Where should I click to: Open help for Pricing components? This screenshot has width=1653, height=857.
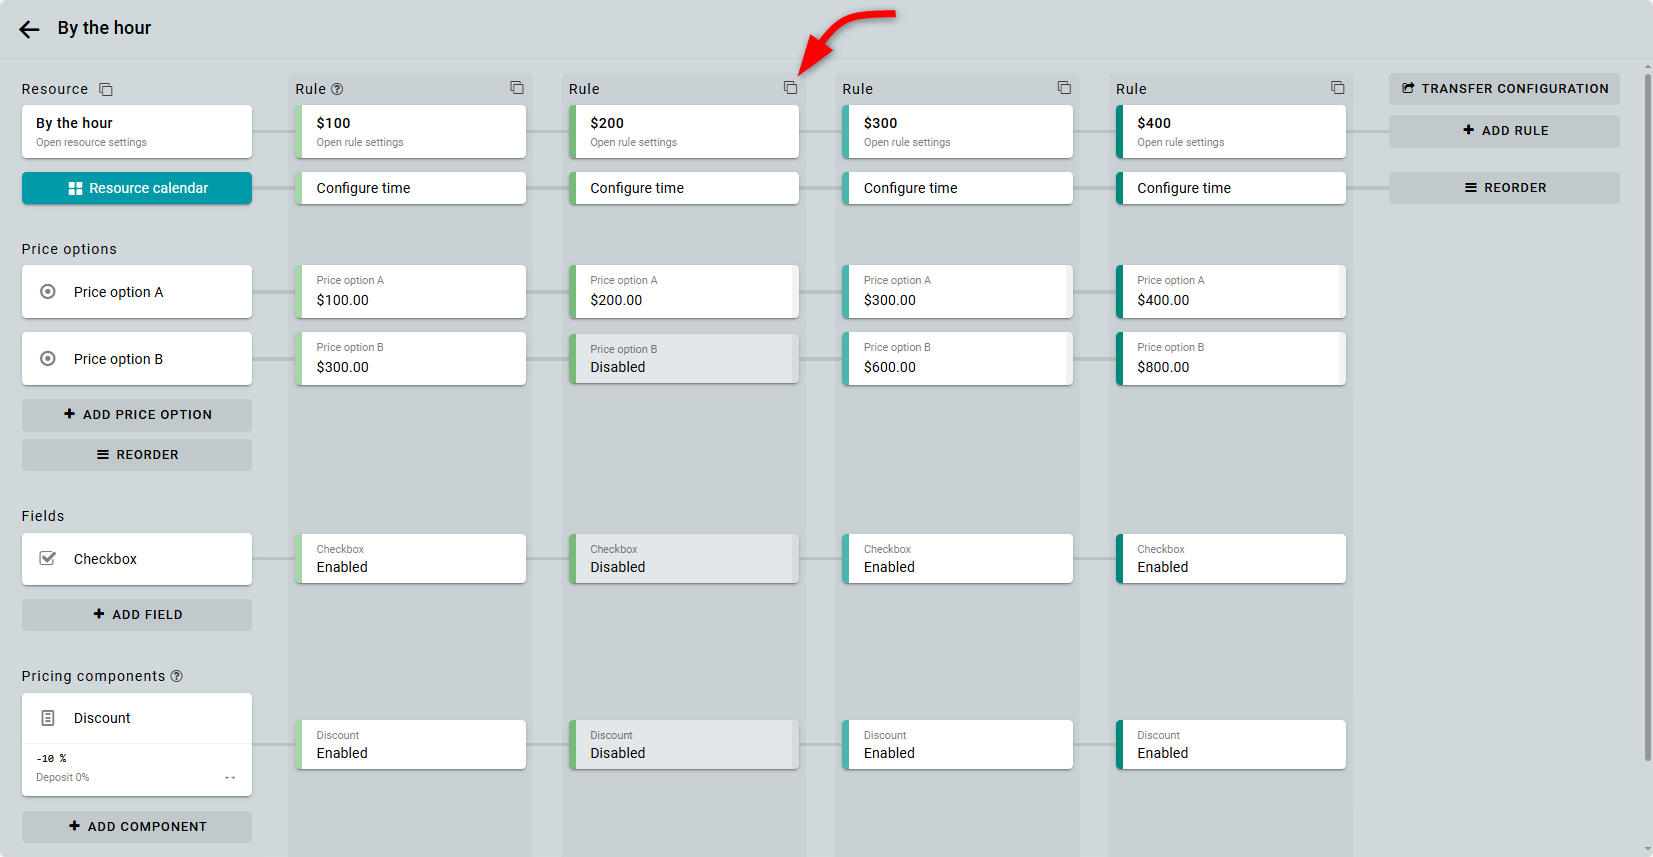coord(177,676)
